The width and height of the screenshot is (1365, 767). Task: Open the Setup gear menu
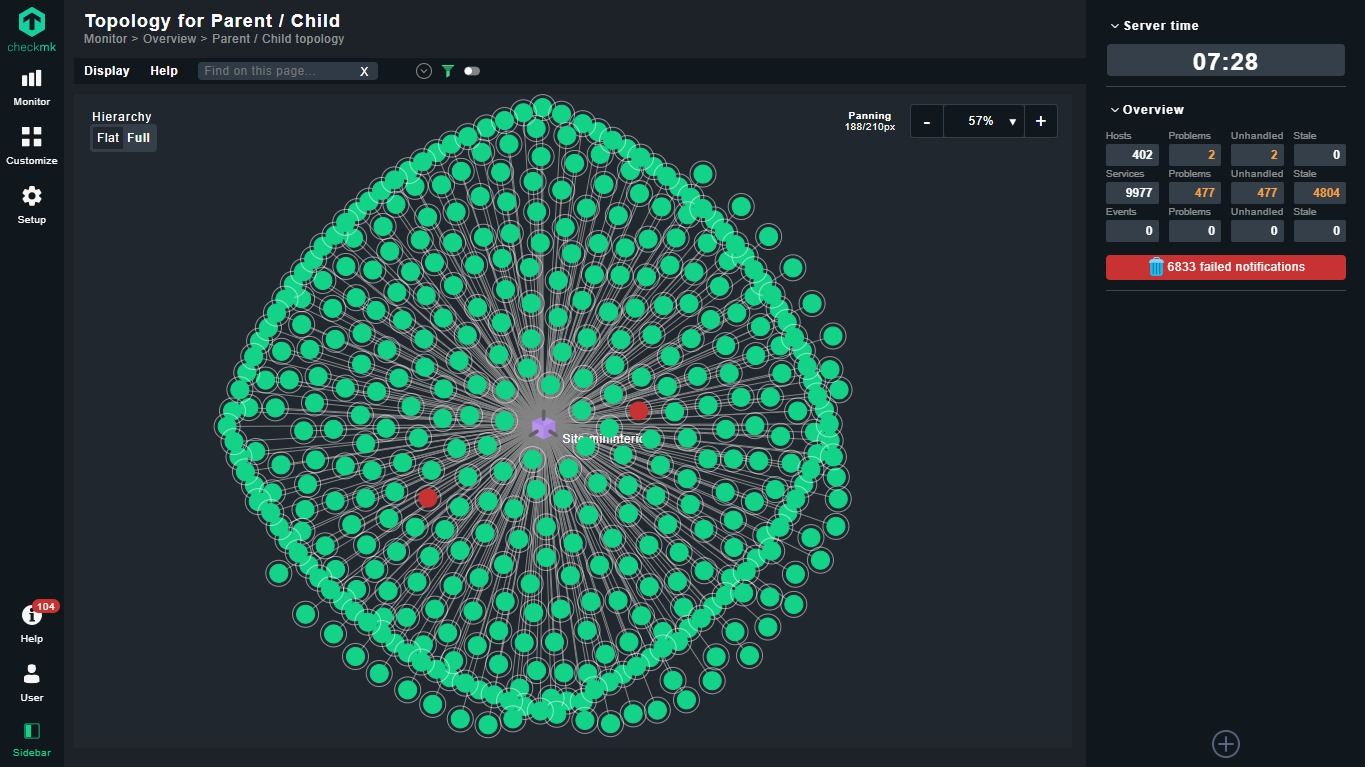pyautogui.click(x=31, y=204)
